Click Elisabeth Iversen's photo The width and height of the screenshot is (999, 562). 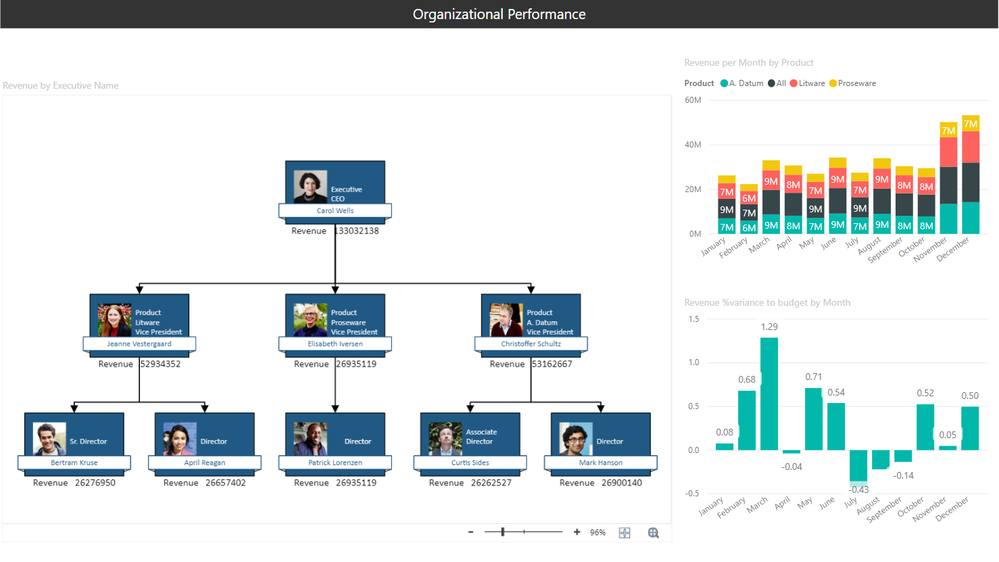[310, 320]
